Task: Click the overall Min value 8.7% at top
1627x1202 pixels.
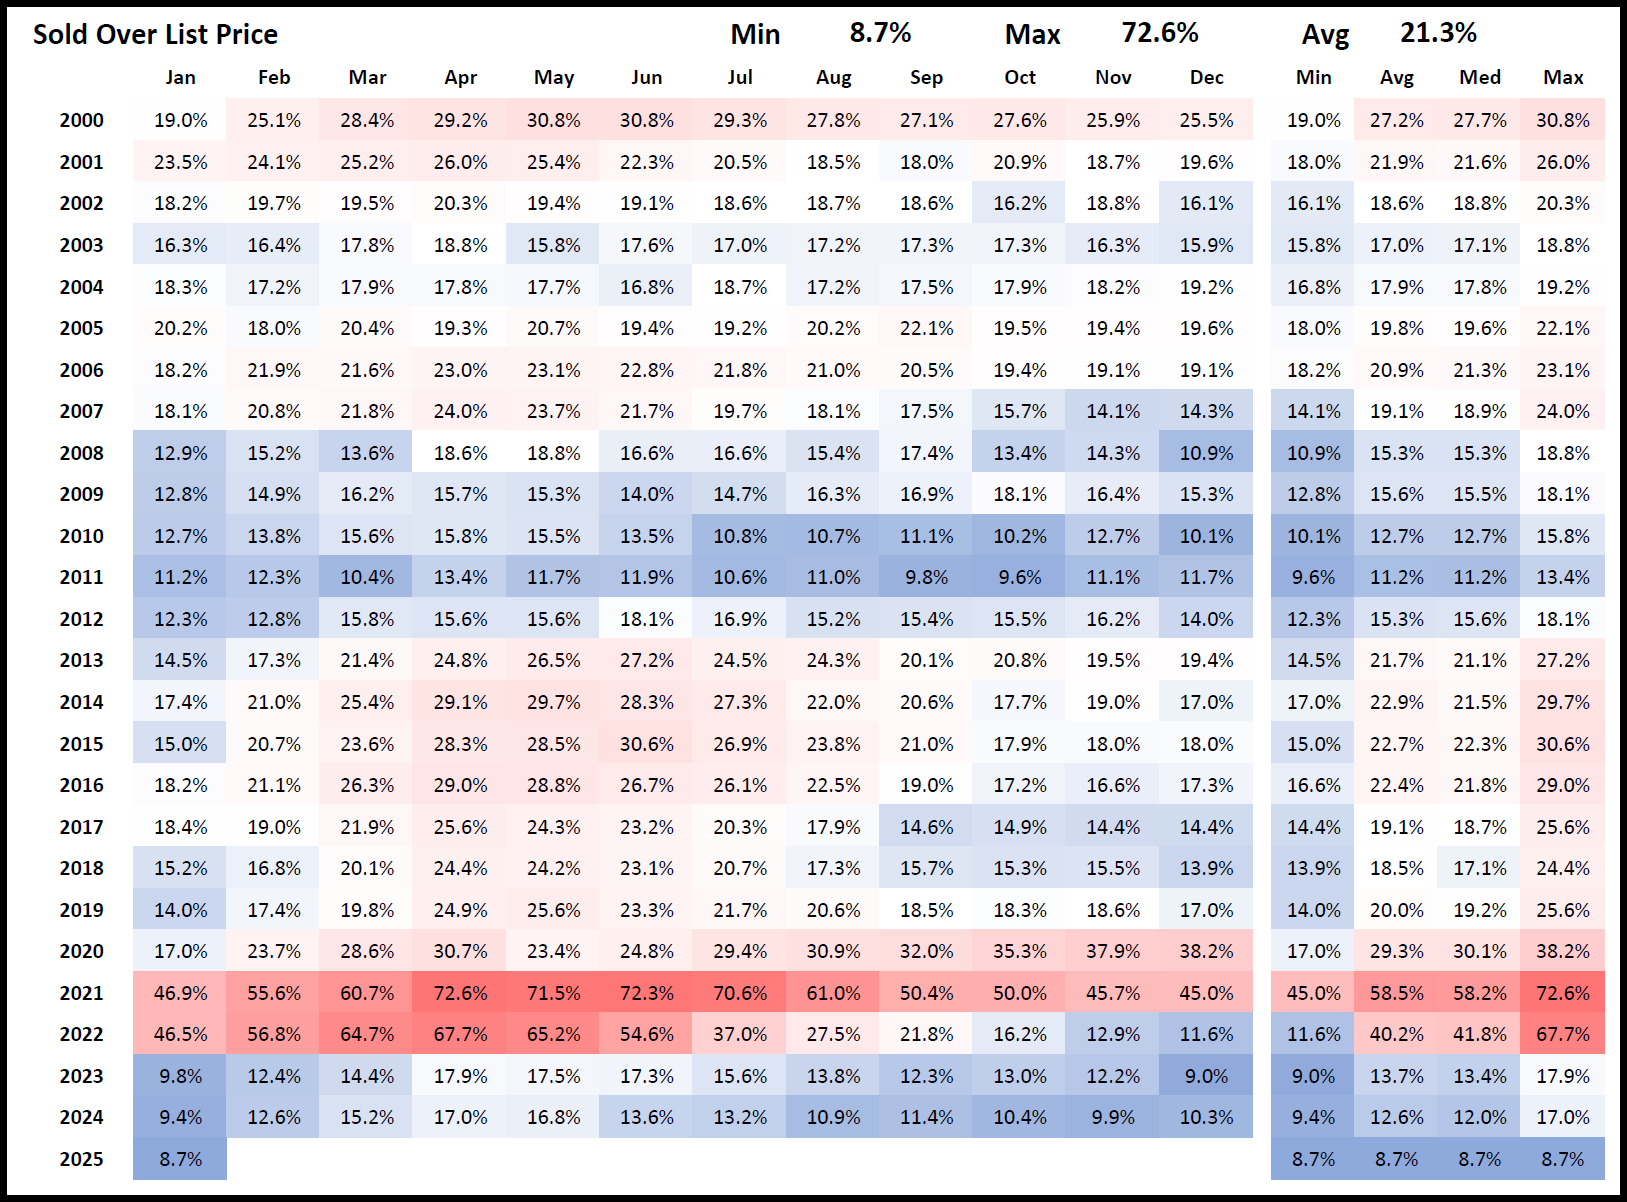Action: 880,33
